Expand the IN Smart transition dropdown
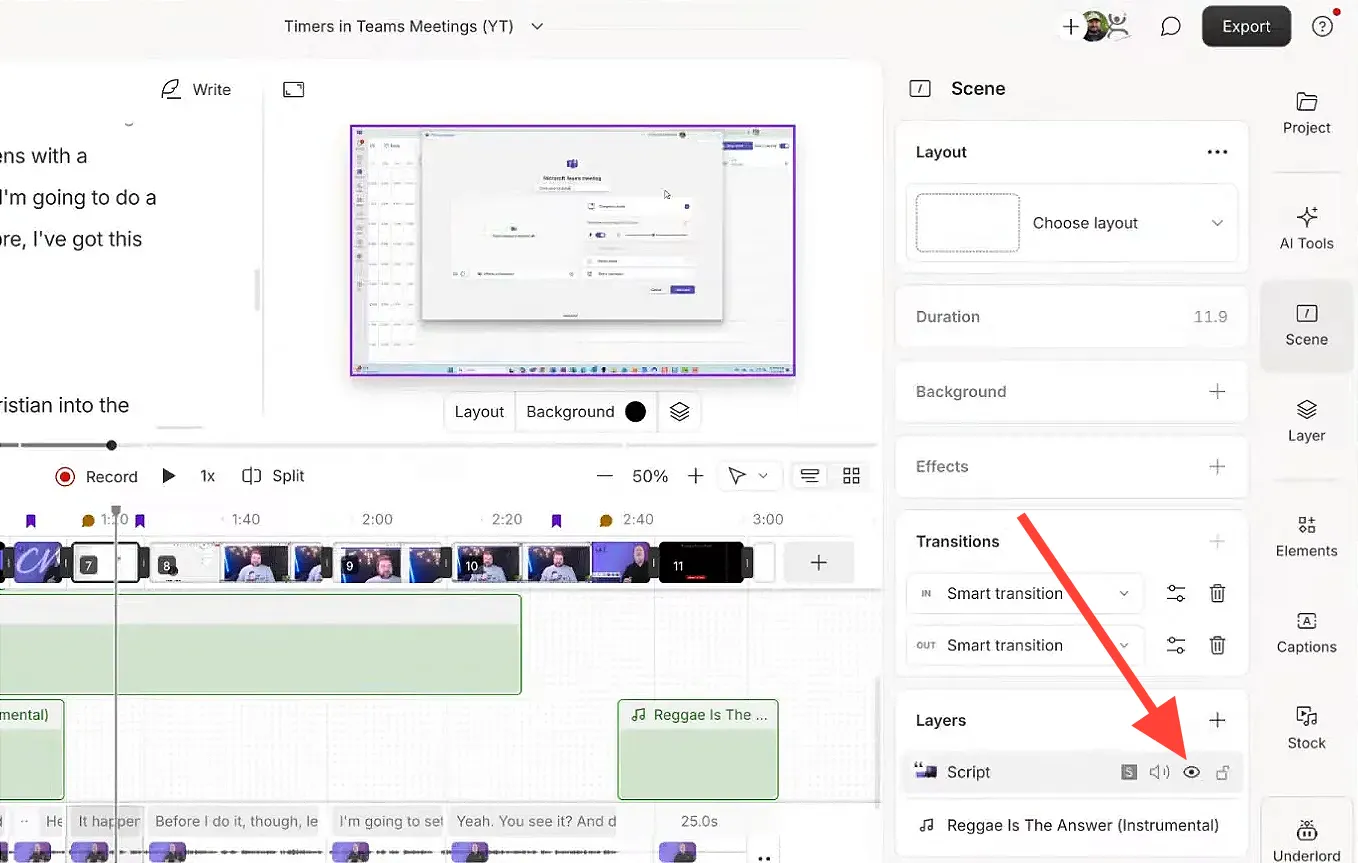Viewport: 1358px width, 863px height. 1124,593
